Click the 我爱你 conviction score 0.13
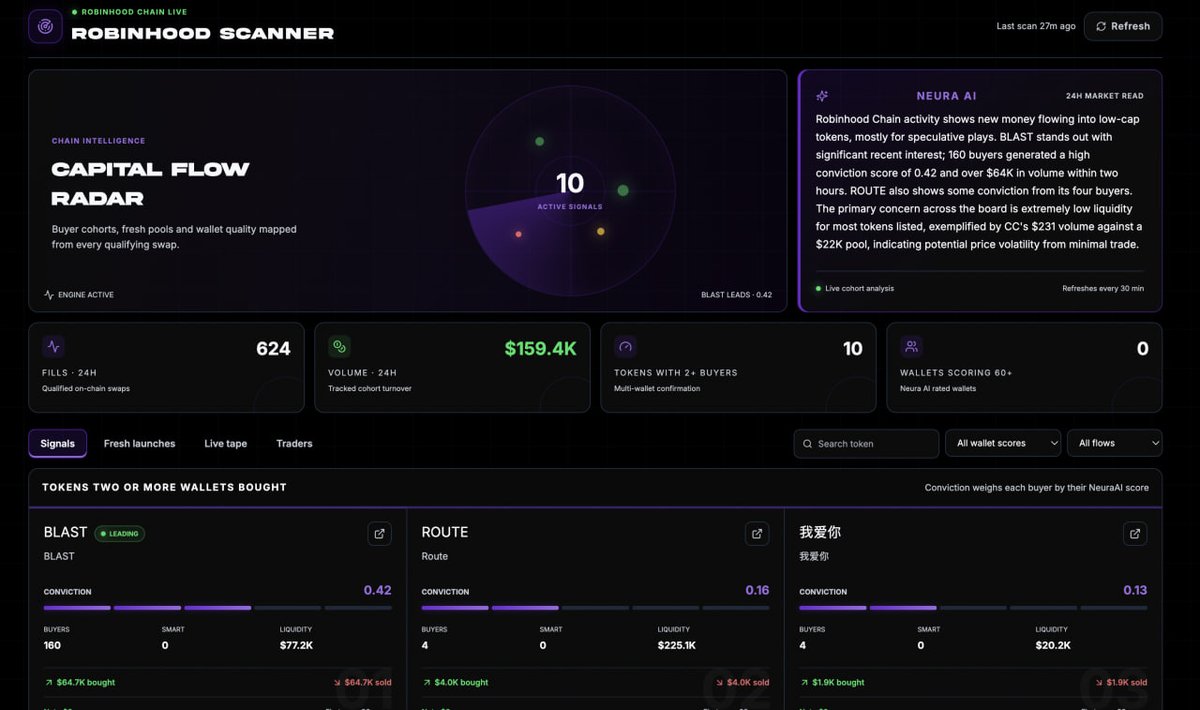 (1135, 590)
